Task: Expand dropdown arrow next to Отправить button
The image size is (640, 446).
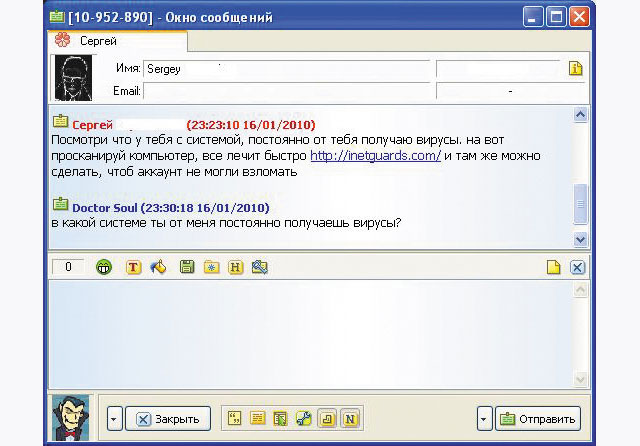Action: [x=485, y=418]
